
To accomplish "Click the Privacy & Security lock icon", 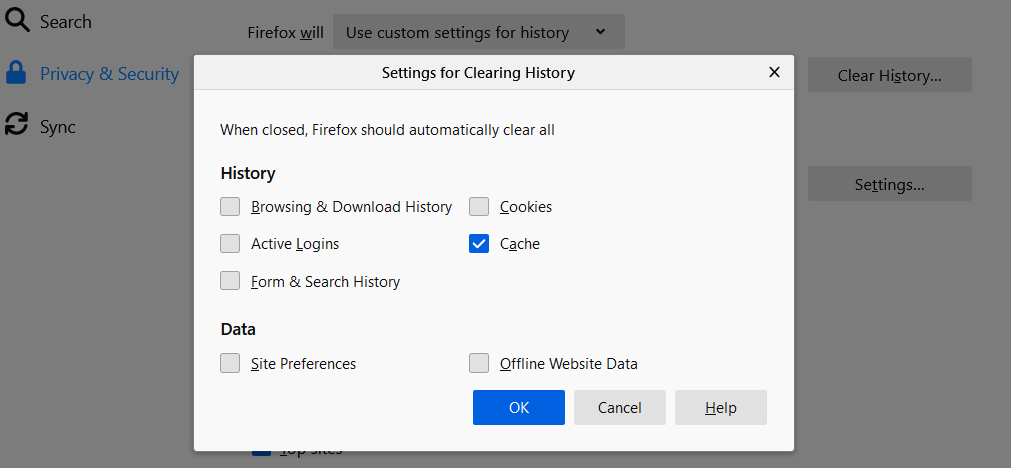I will 16,73.
